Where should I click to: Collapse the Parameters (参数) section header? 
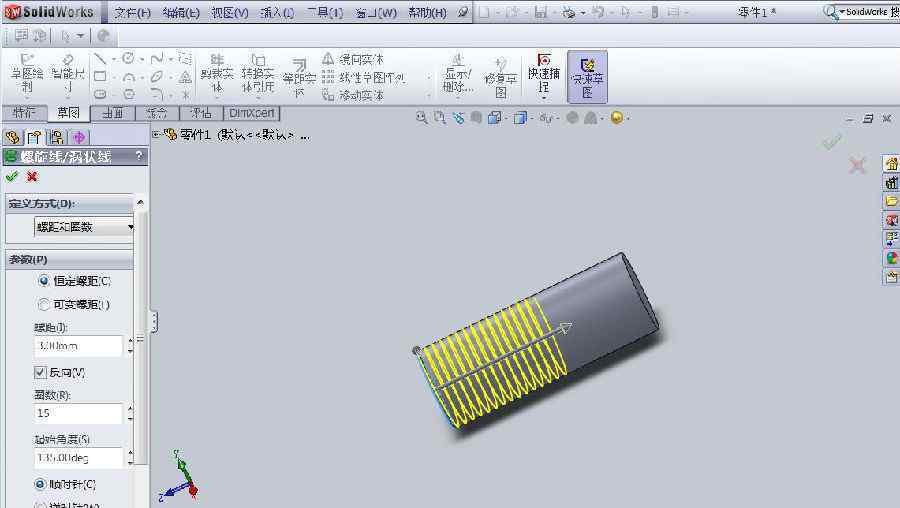pyautogui.click(x=72, y=259)
